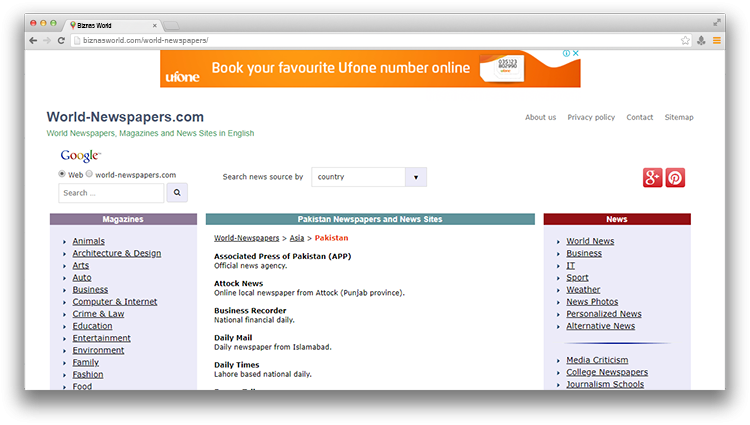This screenshot has width=750, height=425.
Task: Click the ad info icon on the banner
Action: 566,53
